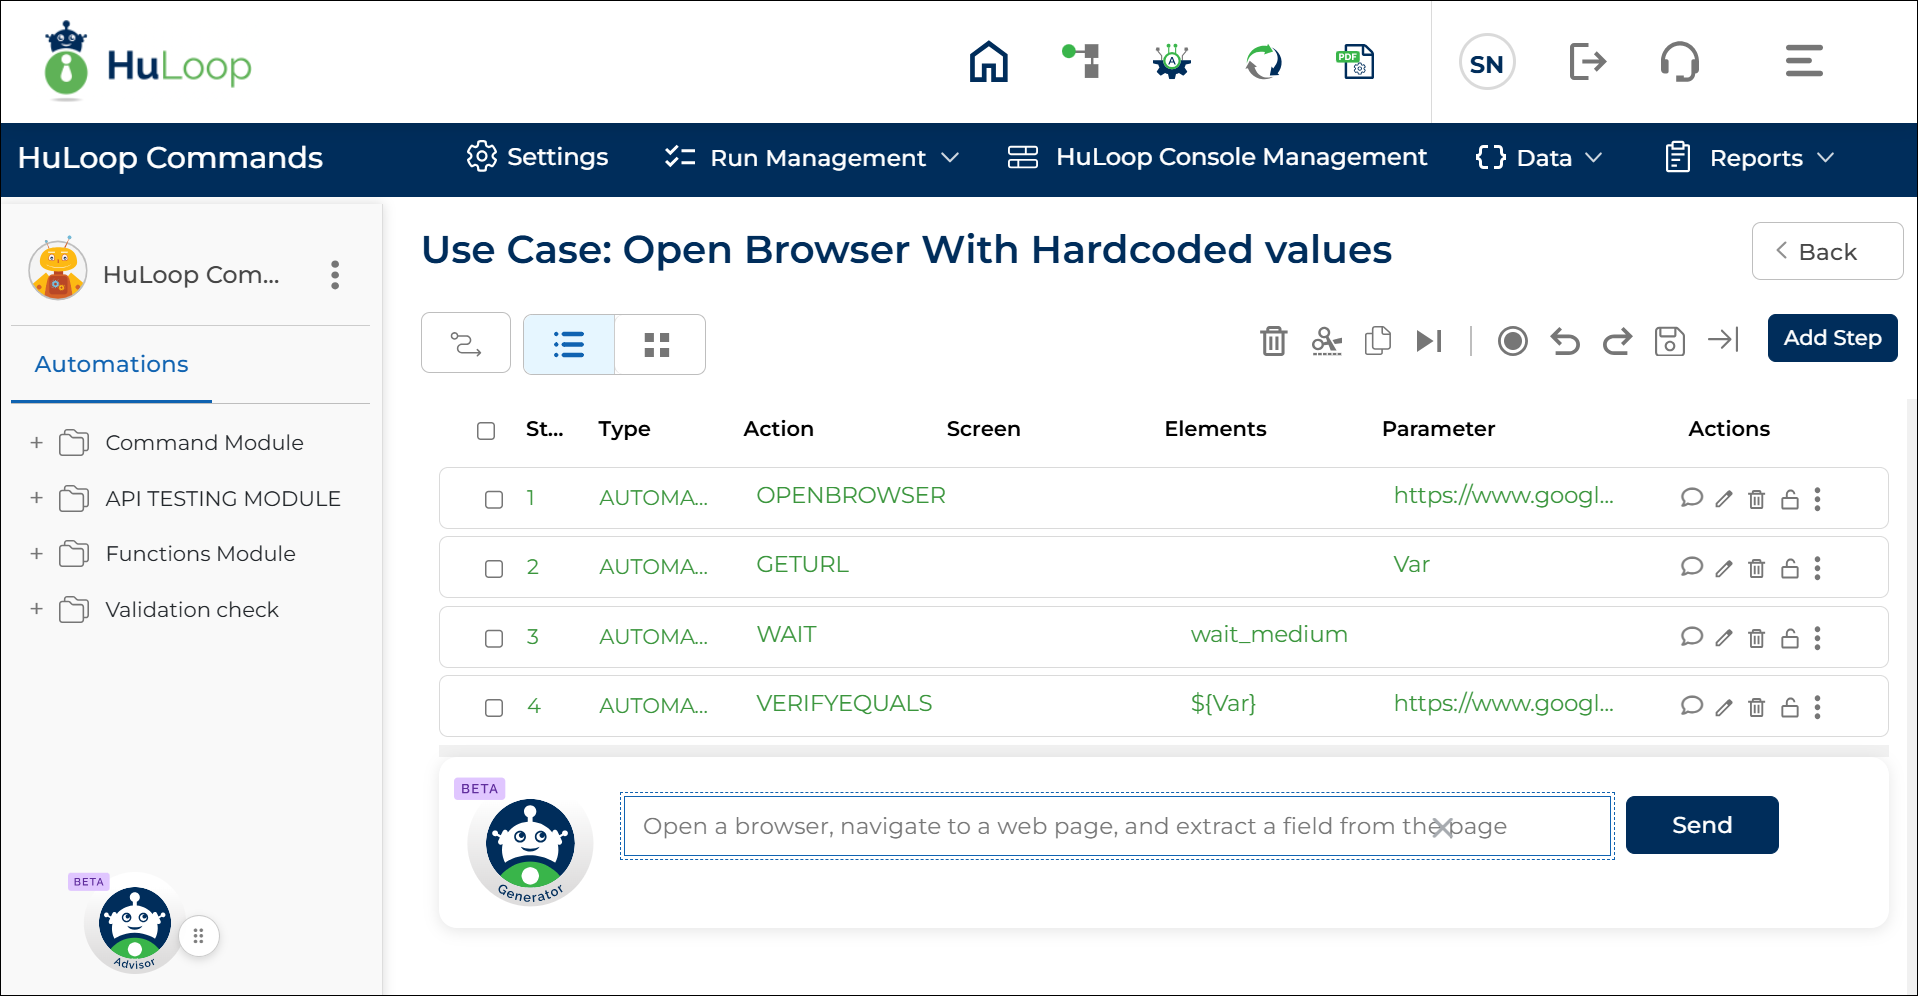
Task: Open the logout icon in header
Action: tap(1587, 62)
